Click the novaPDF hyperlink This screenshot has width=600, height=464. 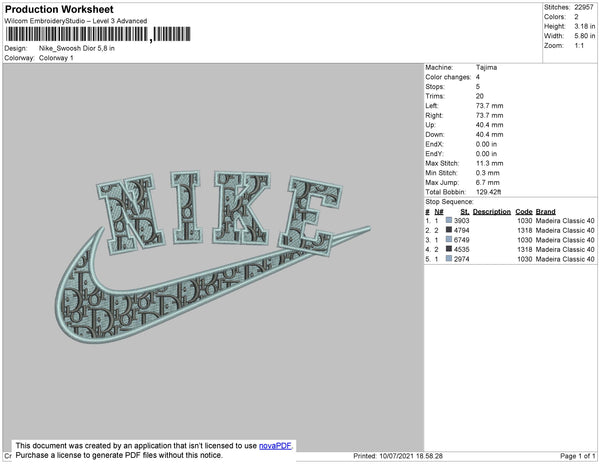click(276, 446)
